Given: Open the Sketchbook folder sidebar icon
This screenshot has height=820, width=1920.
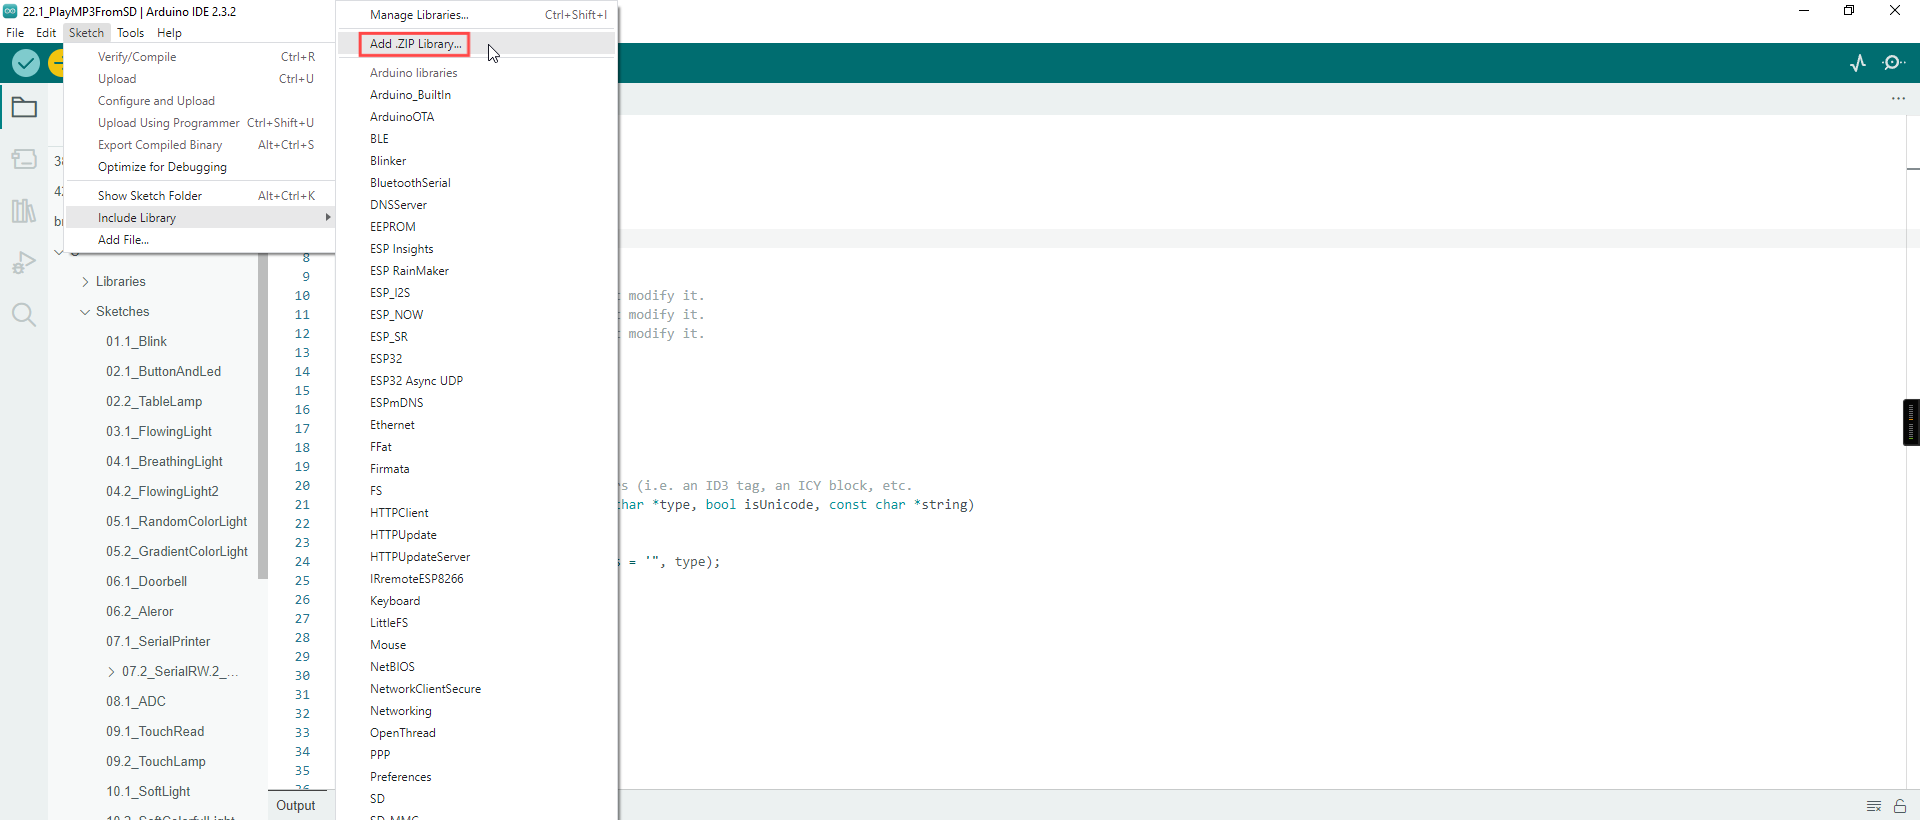Looking at the screenshot, I should pyautogui.click(x=24, y=107).
